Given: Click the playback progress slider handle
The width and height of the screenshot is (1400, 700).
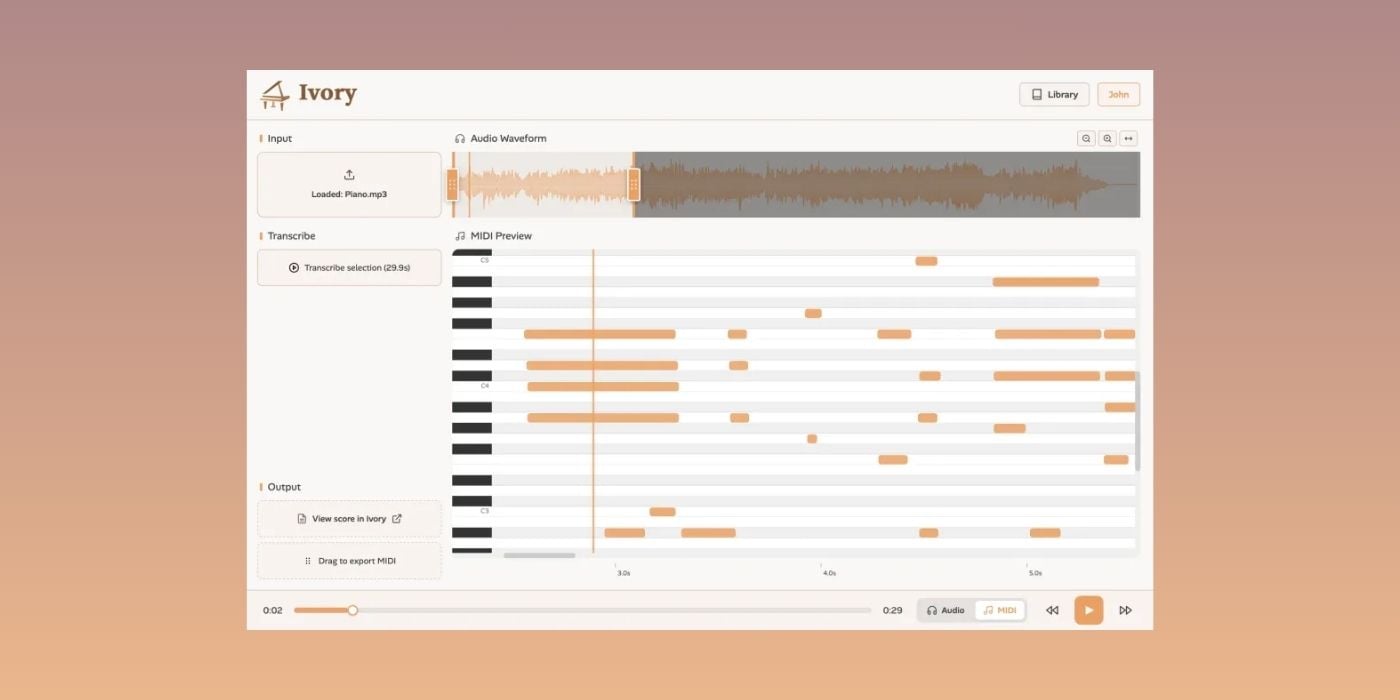Looking at the screenshot, I should (x=352, y=610).
